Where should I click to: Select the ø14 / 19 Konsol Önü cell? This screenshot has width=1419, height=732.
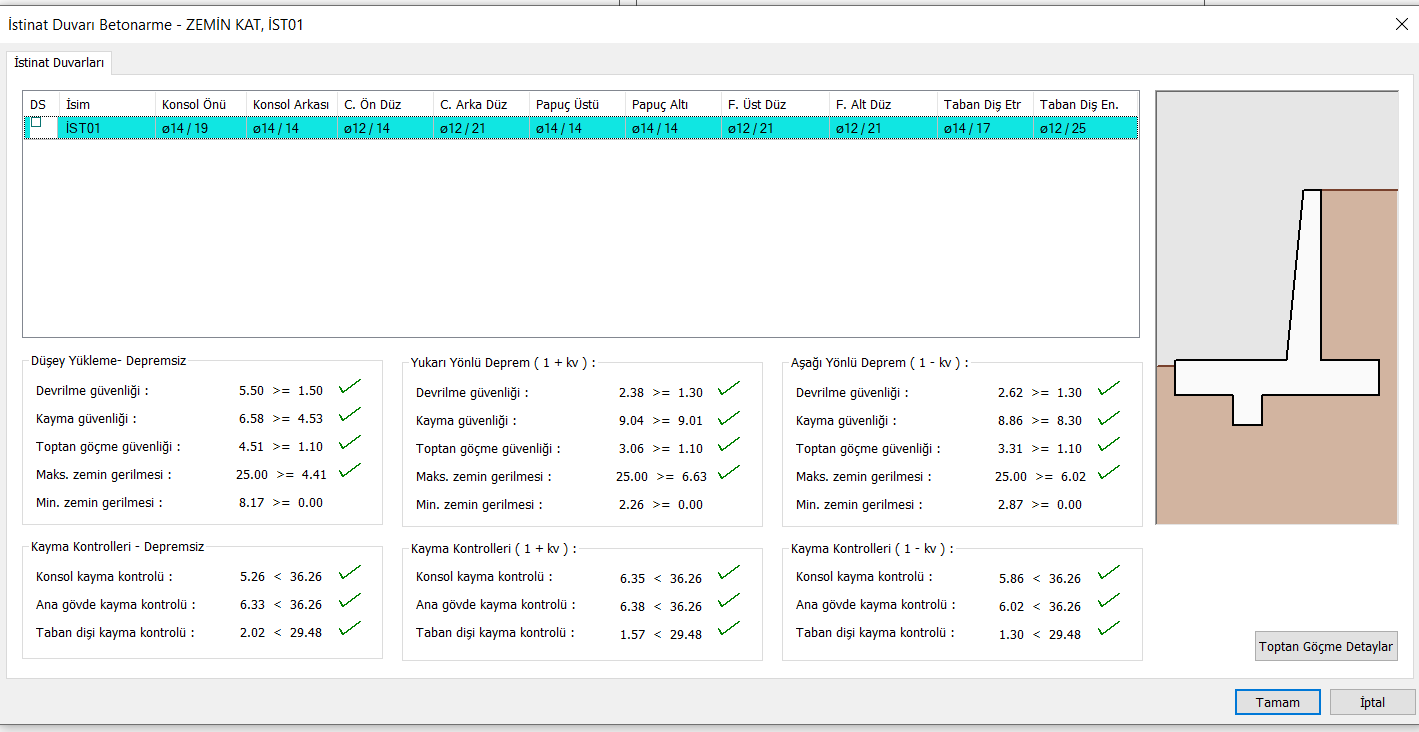point(200,128)
